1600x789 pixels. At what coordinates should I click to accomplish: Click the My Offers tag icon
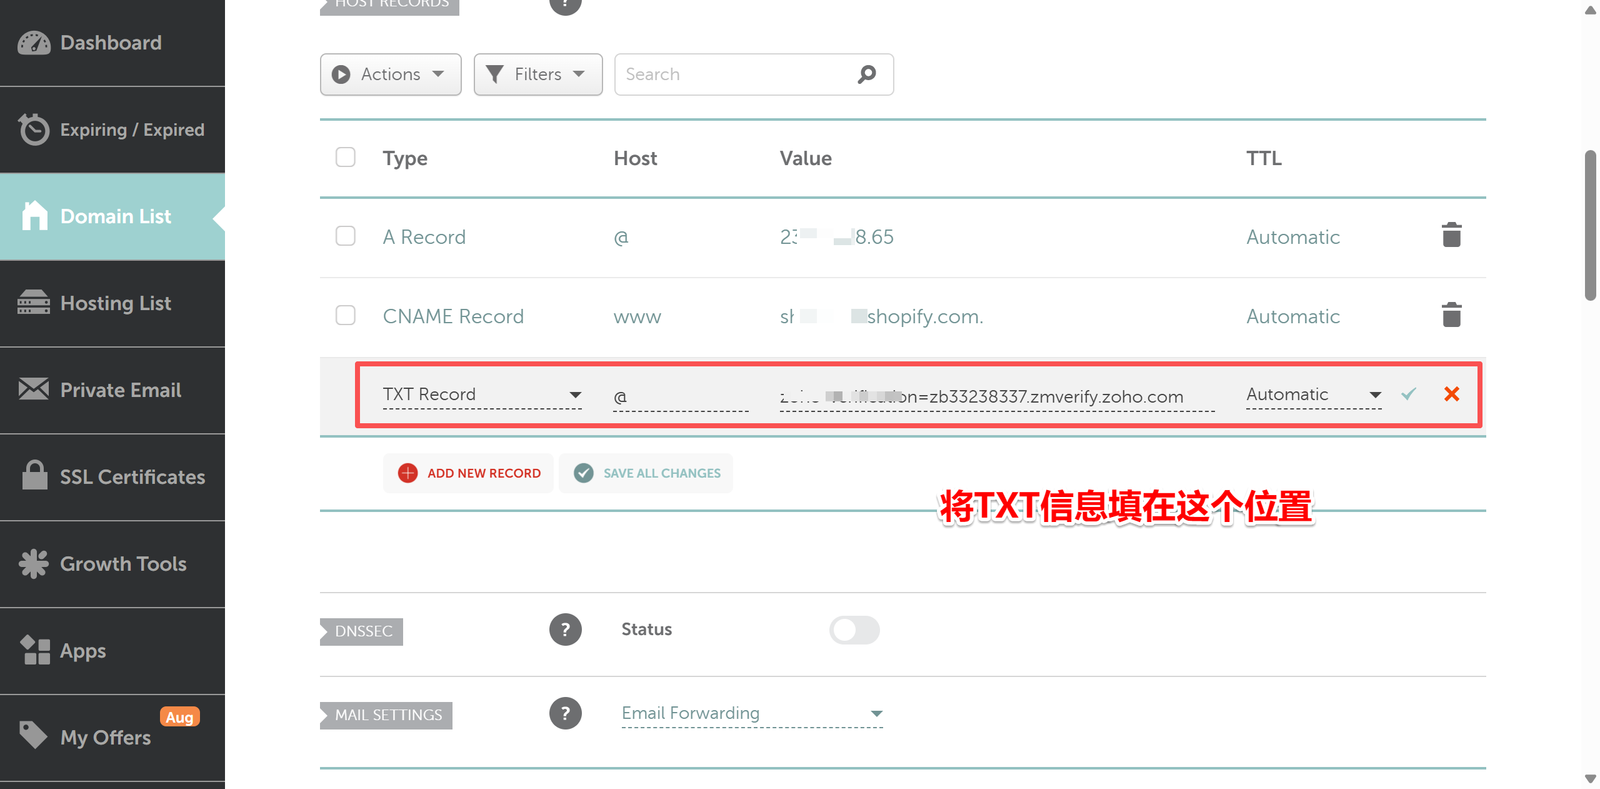[33, 735]
